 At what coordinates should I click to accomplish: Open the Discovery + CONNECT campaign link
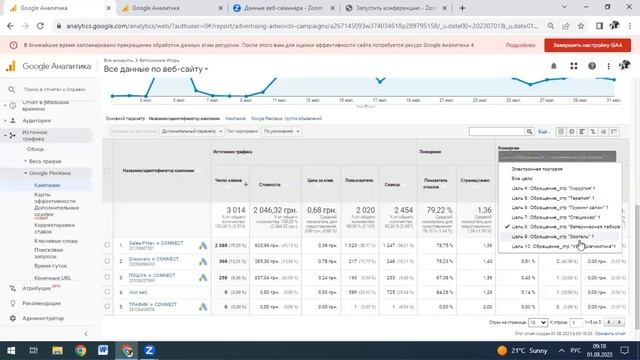point(153,259)
